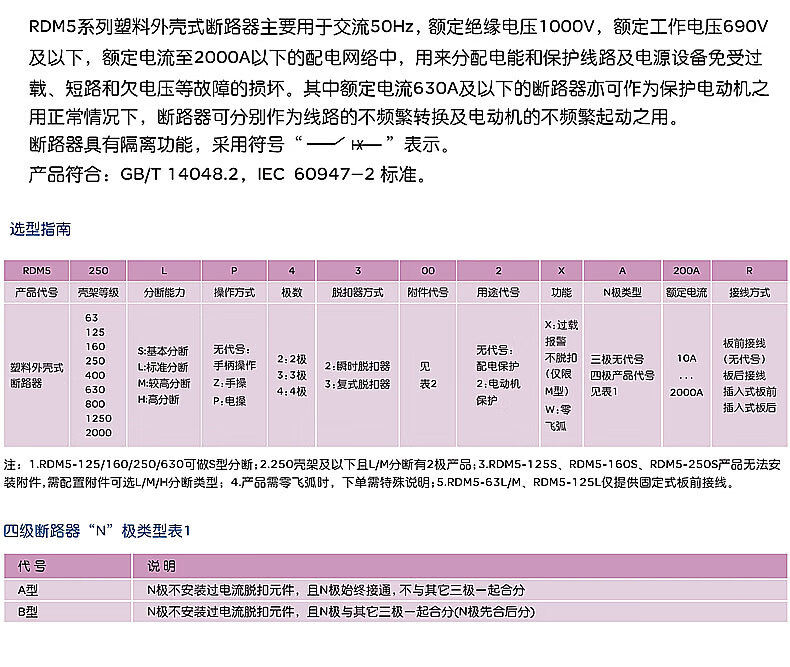Image resolution: width=790 pixels, height=667 pixels.
Task: Click the 用途代号 label cell
Action: 499,293
